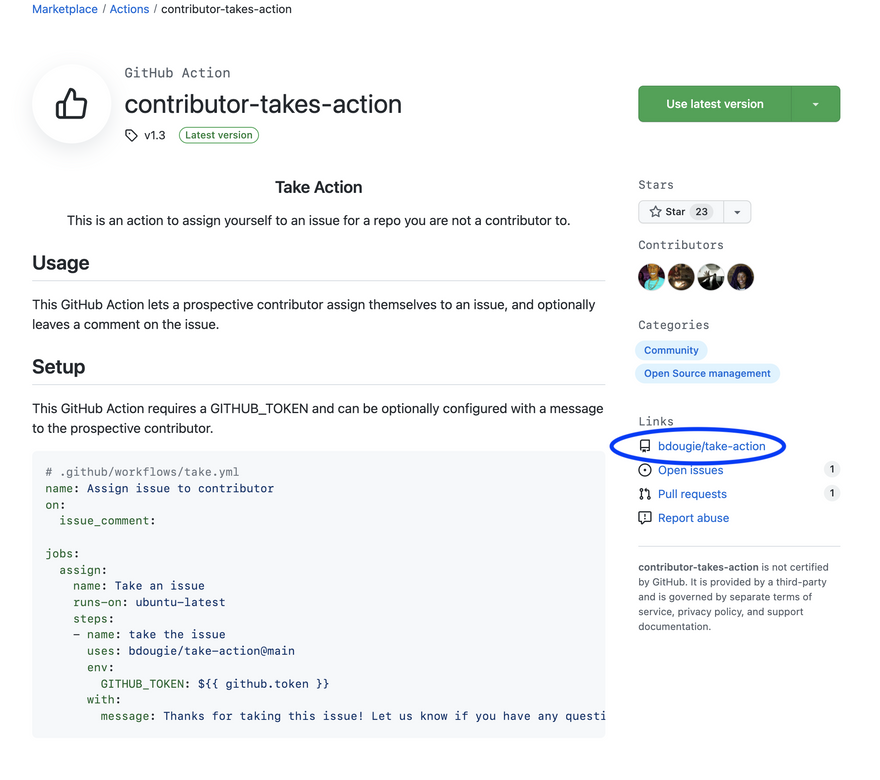Viewport: 880px width, 780px height.
Task: Click the Report abuse flag icon
Action: point(645,518)
